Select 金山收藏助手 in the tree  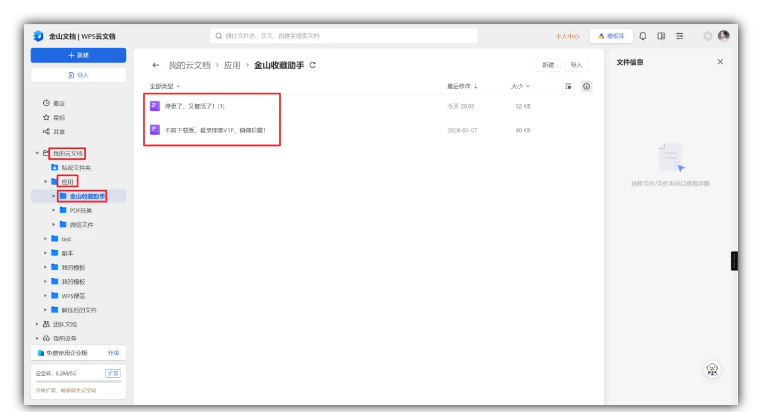87,196
